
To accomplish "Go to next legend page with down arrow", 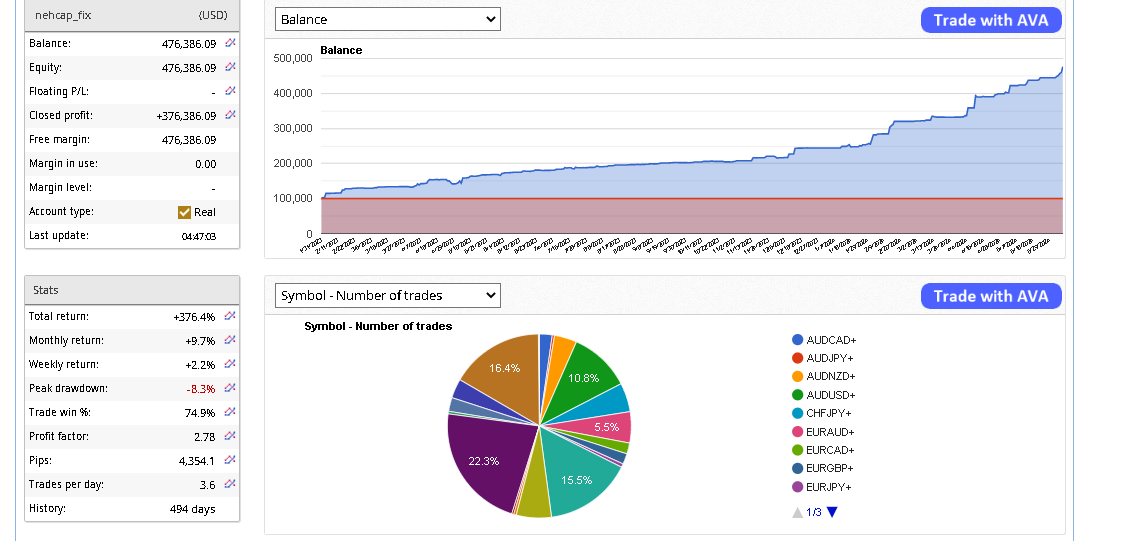I will click(x=832, y=513).
